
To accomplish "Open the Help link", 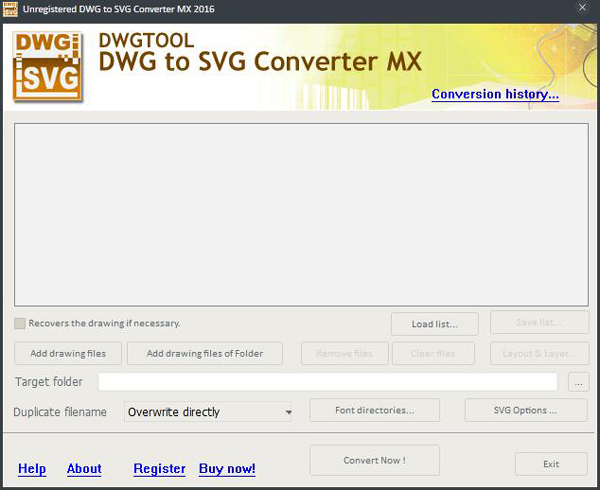I will click(x=32, y=469).
